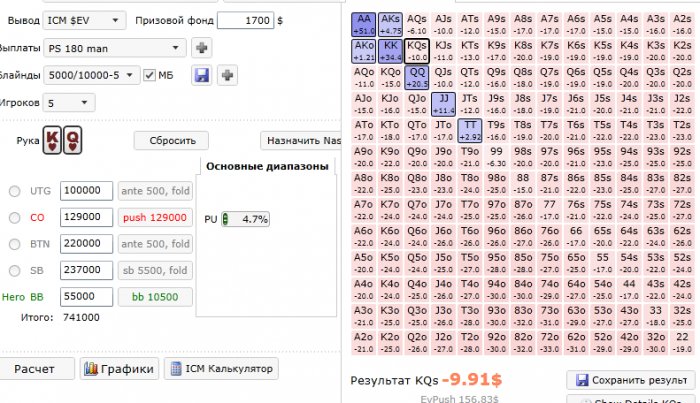Click the Результат KQs -9.91$ text
This screenshot has width=700, height=403.
[x=426, y=380]
